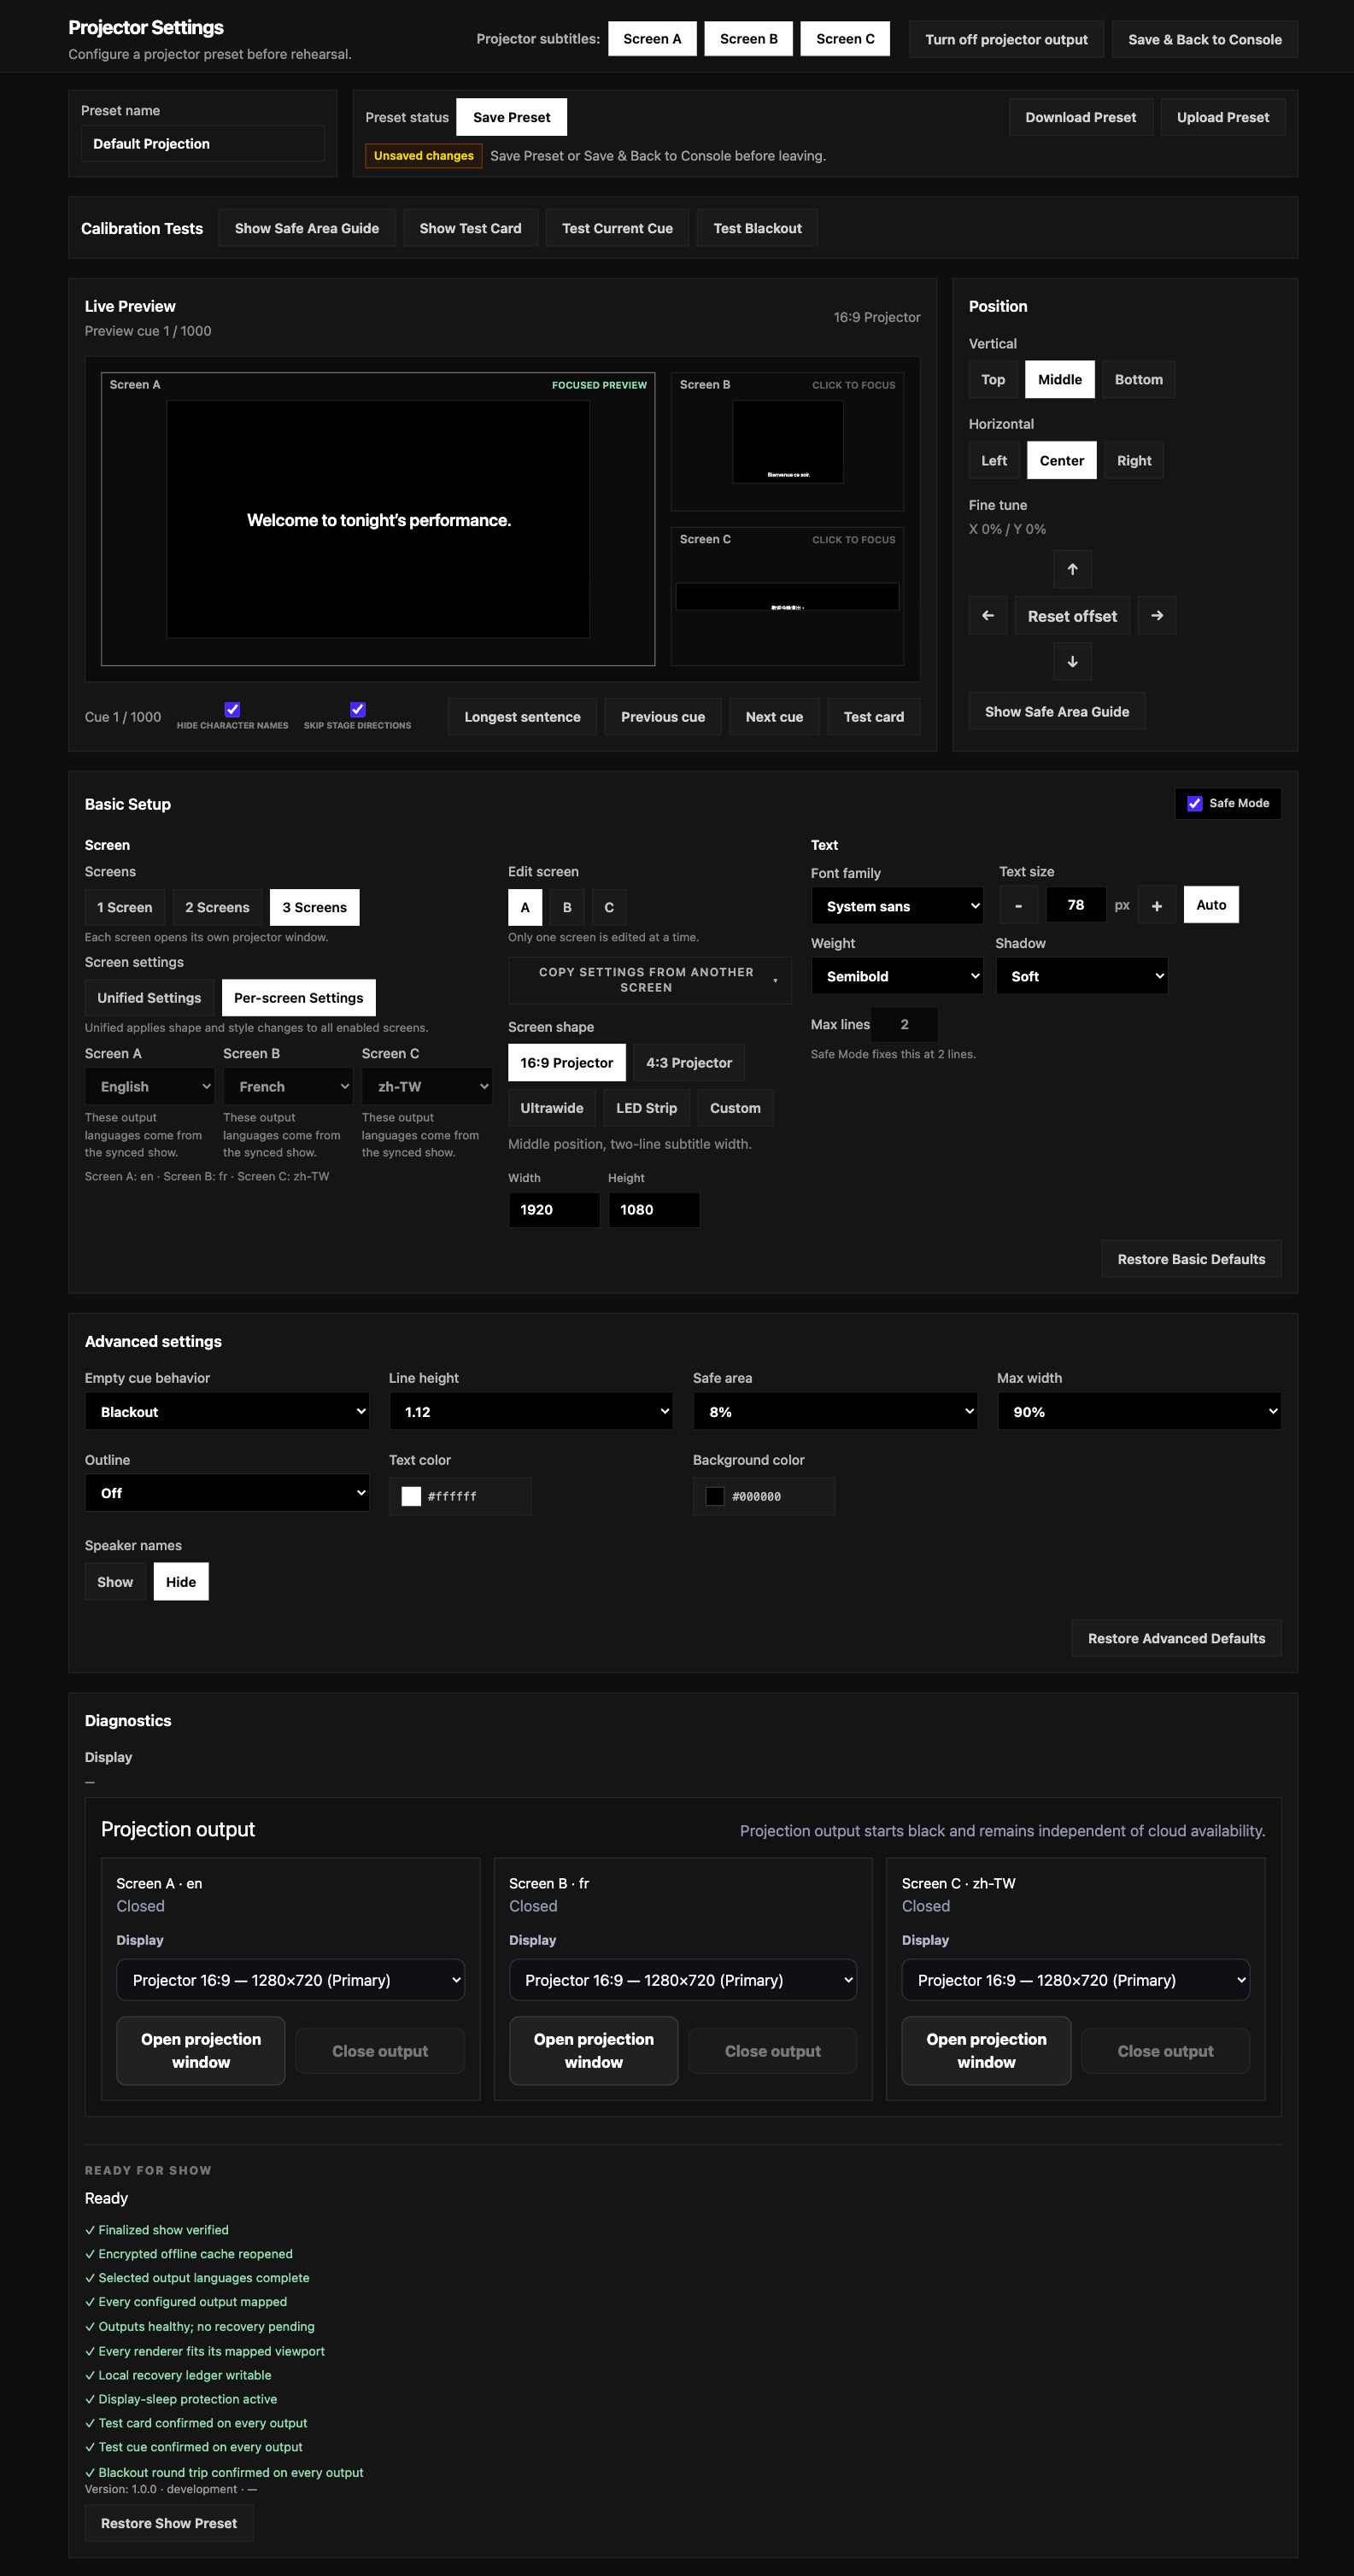
Task: Switch to 1 Screen layout
Action: [x=125, y=908]
